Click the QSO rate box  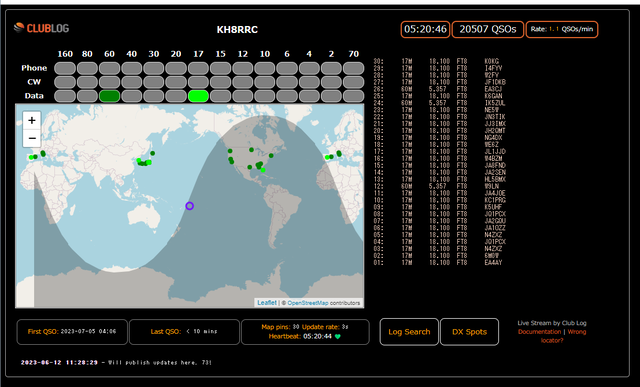click(x=562, y=29)
